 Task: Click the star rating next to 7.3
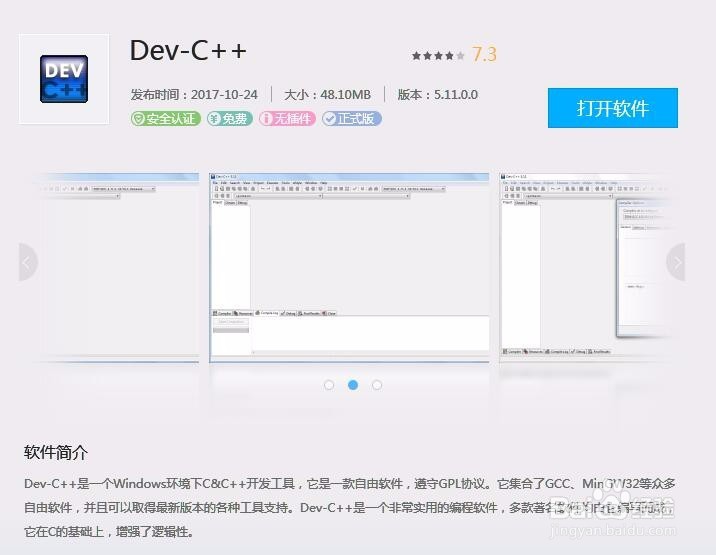click(438, 56)
